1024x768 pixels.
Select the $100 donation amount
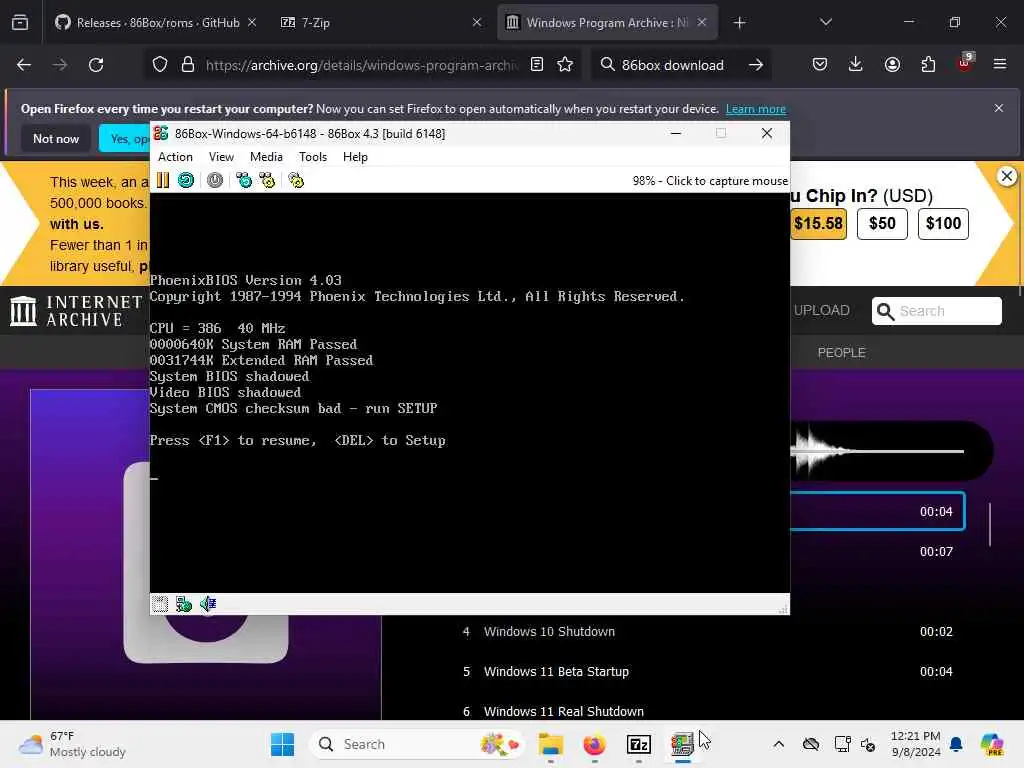(943, 223)
